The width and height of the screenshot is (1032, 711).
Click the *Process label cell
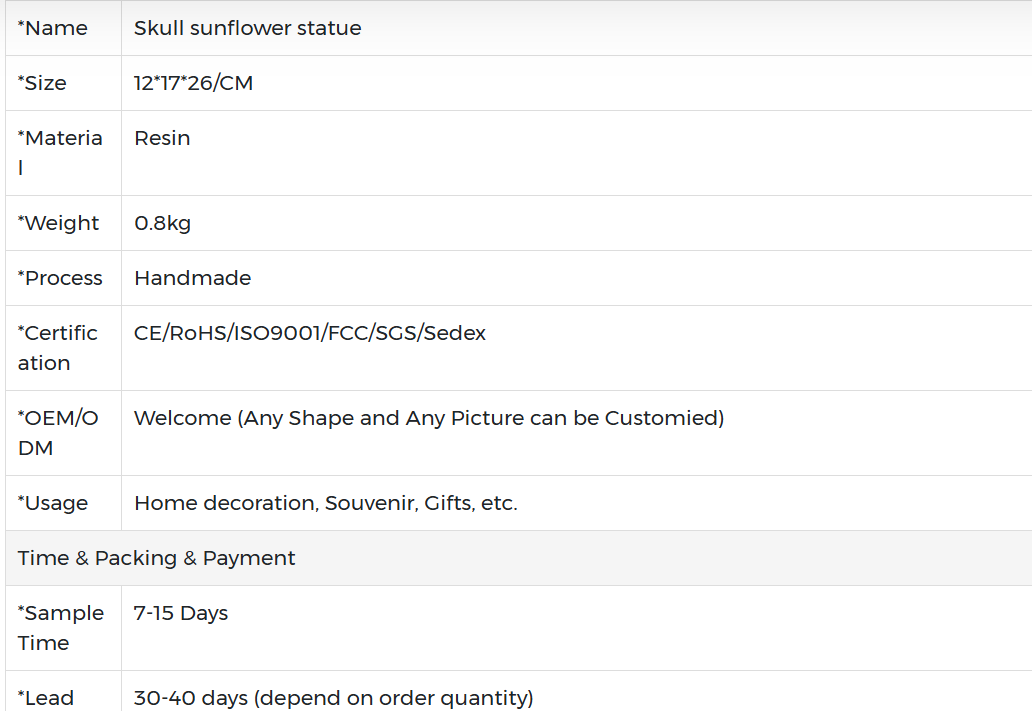point(60,278)
